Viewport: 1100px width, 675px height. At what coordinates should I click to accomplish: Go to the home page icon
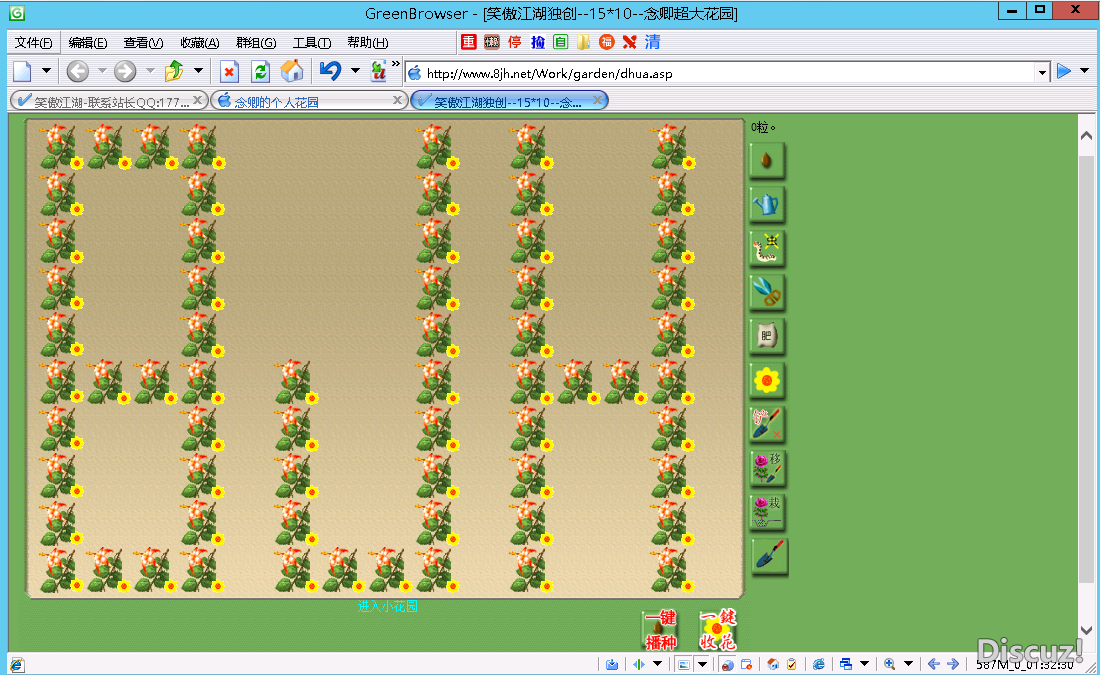pyautogui.click(x=292, y=71)
